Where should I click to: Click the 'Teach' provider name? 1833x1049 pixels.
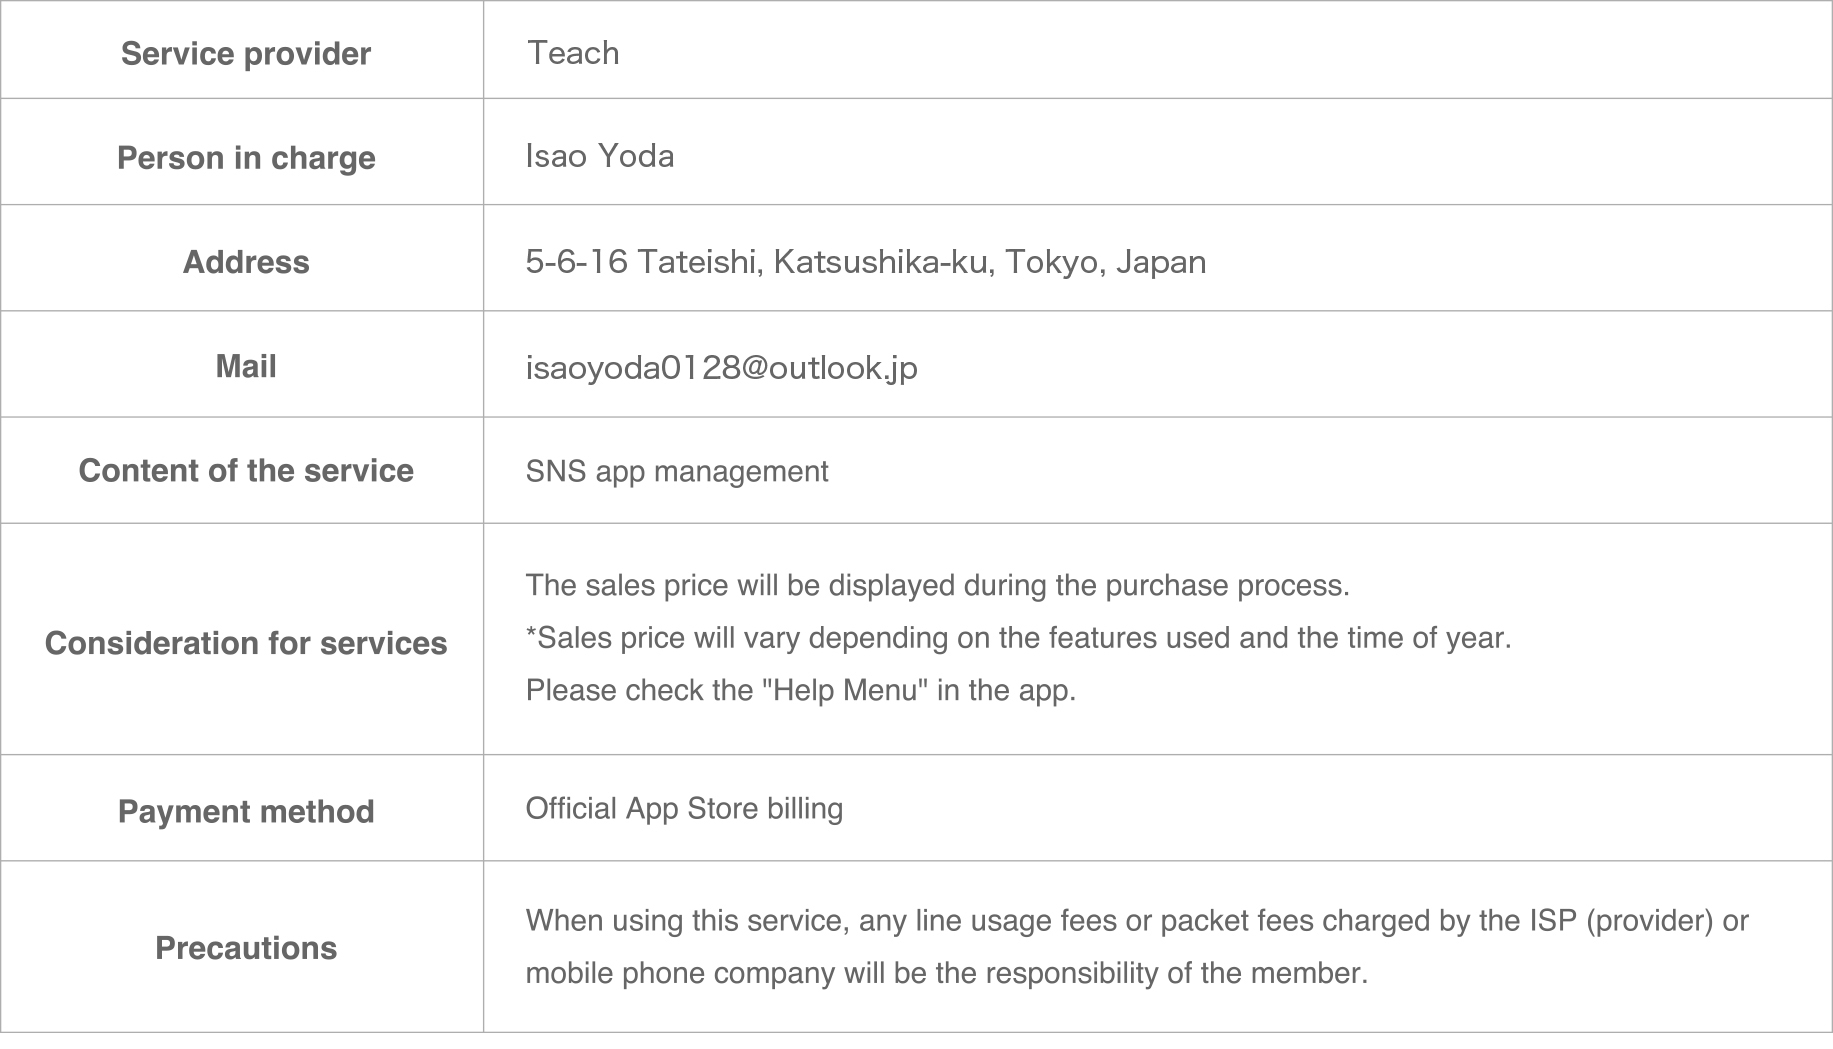point(573,53)
